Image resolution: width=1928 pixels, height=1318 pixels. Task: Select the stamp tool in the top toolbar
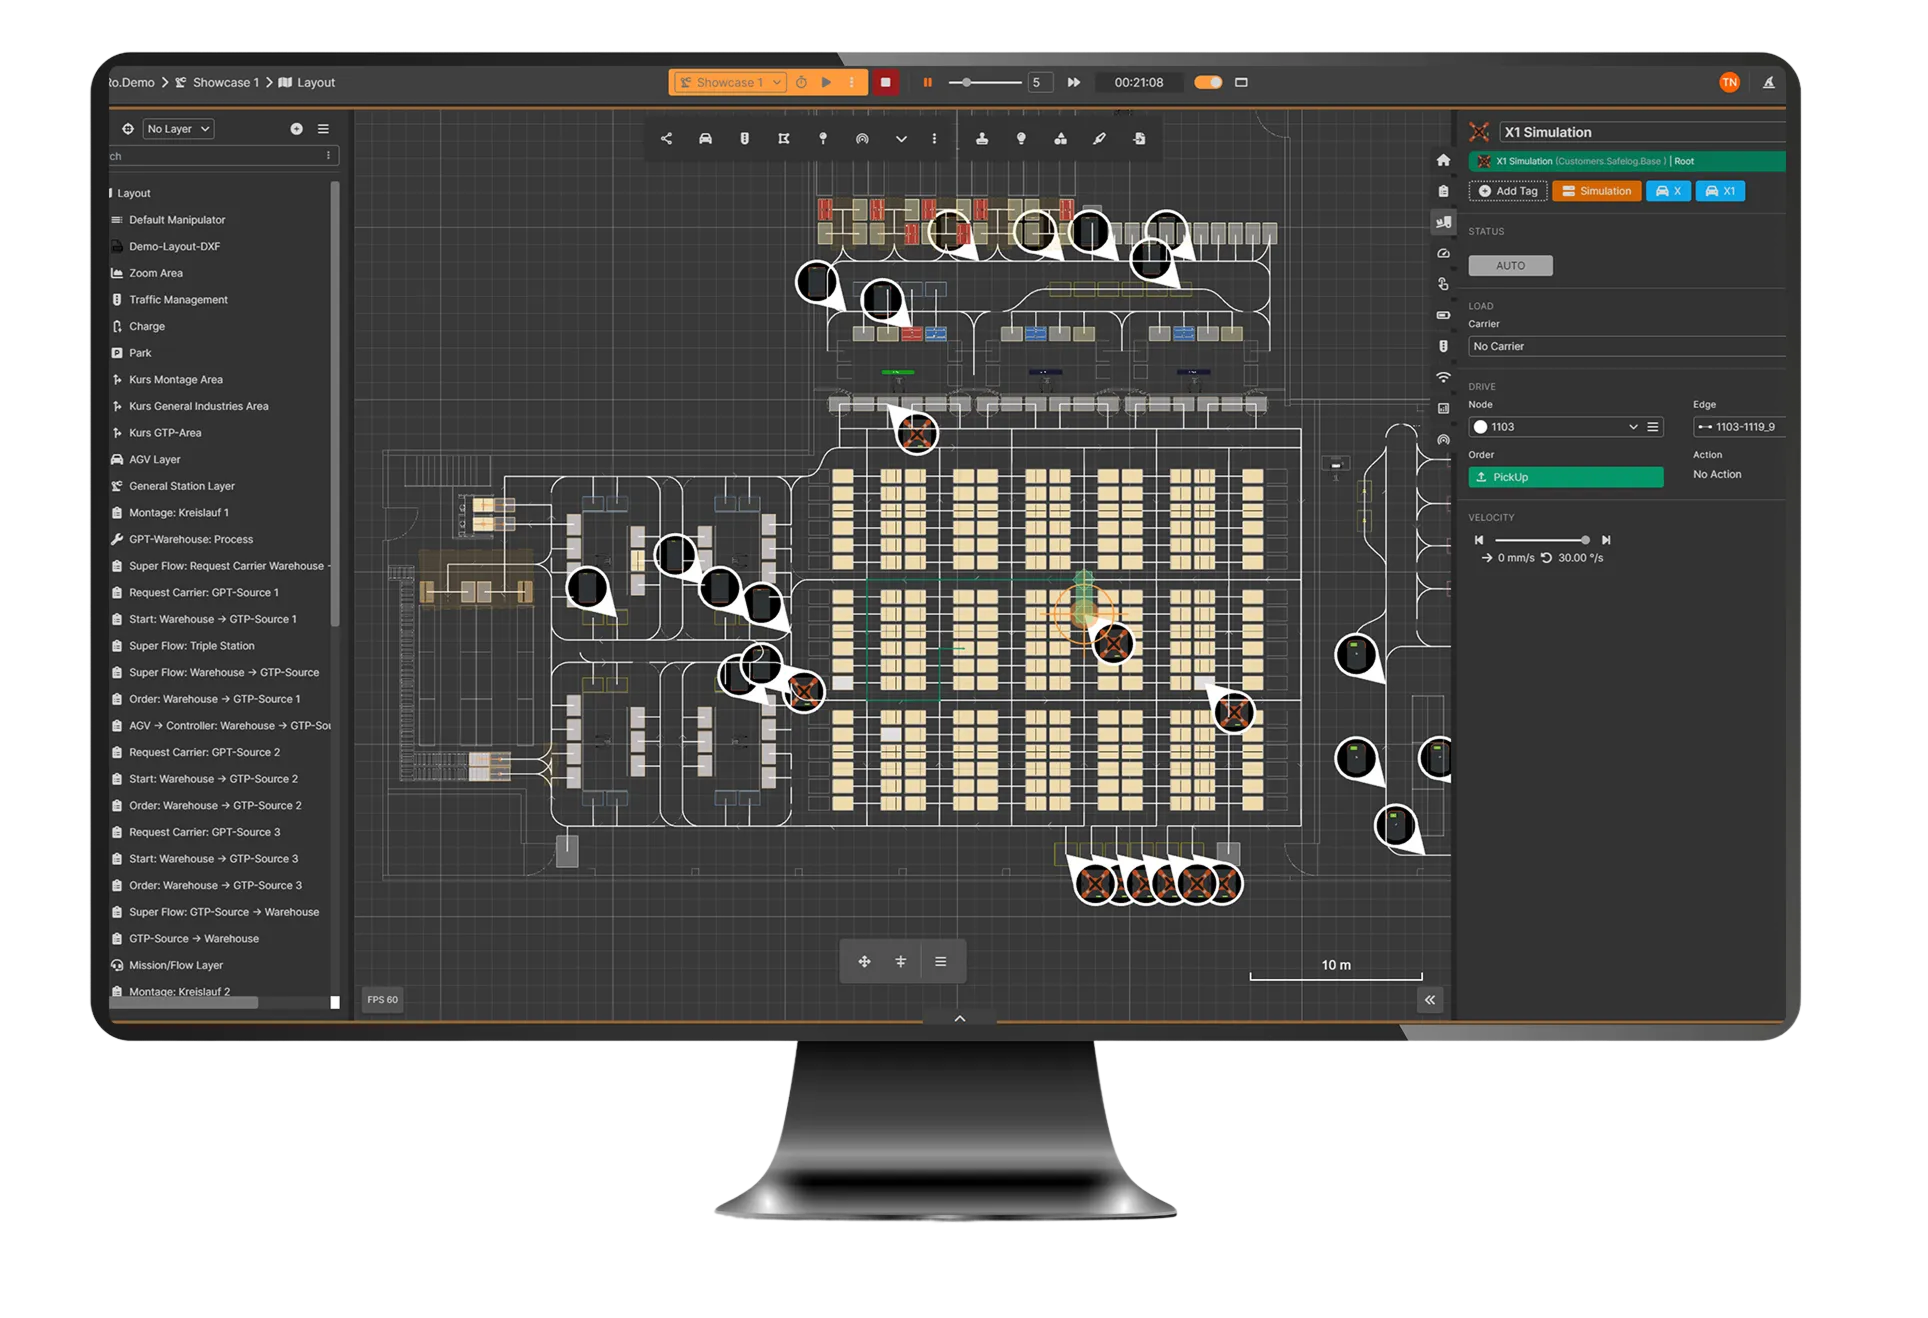pos(981,139)
